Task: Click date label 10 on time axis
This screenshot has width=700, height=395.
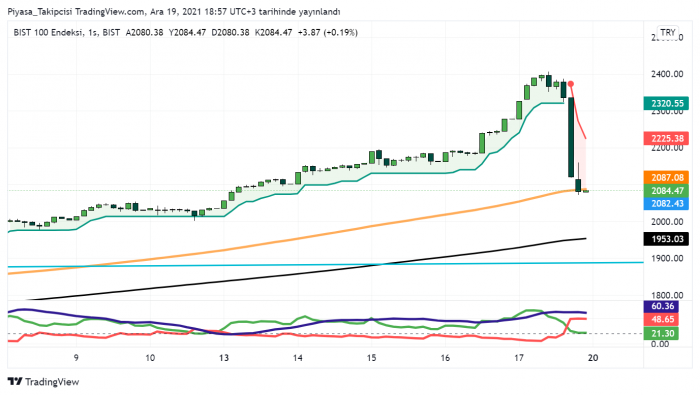Action: [x=150, y=358]
